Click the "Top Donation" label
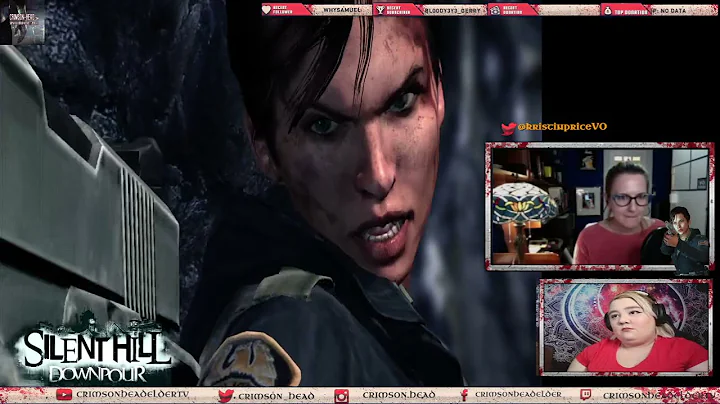 tap(631, 11)
